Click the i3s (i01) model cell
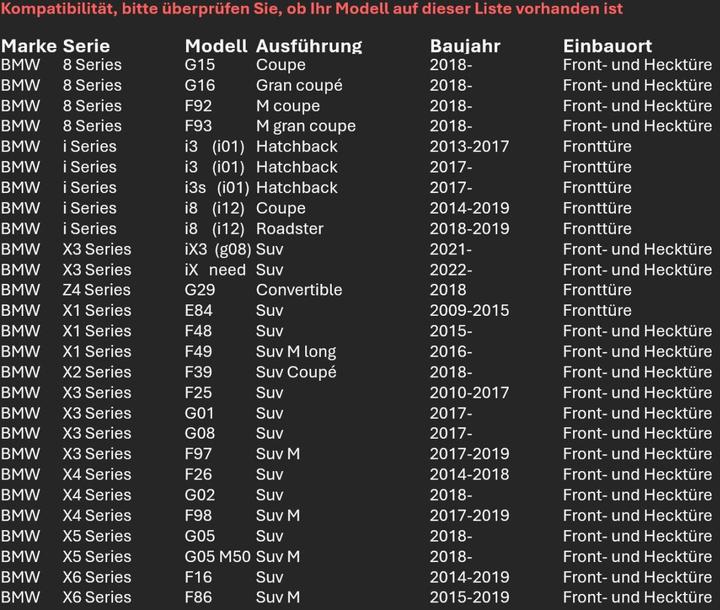This screenshot has width=720, height=610. coord(217,188)
